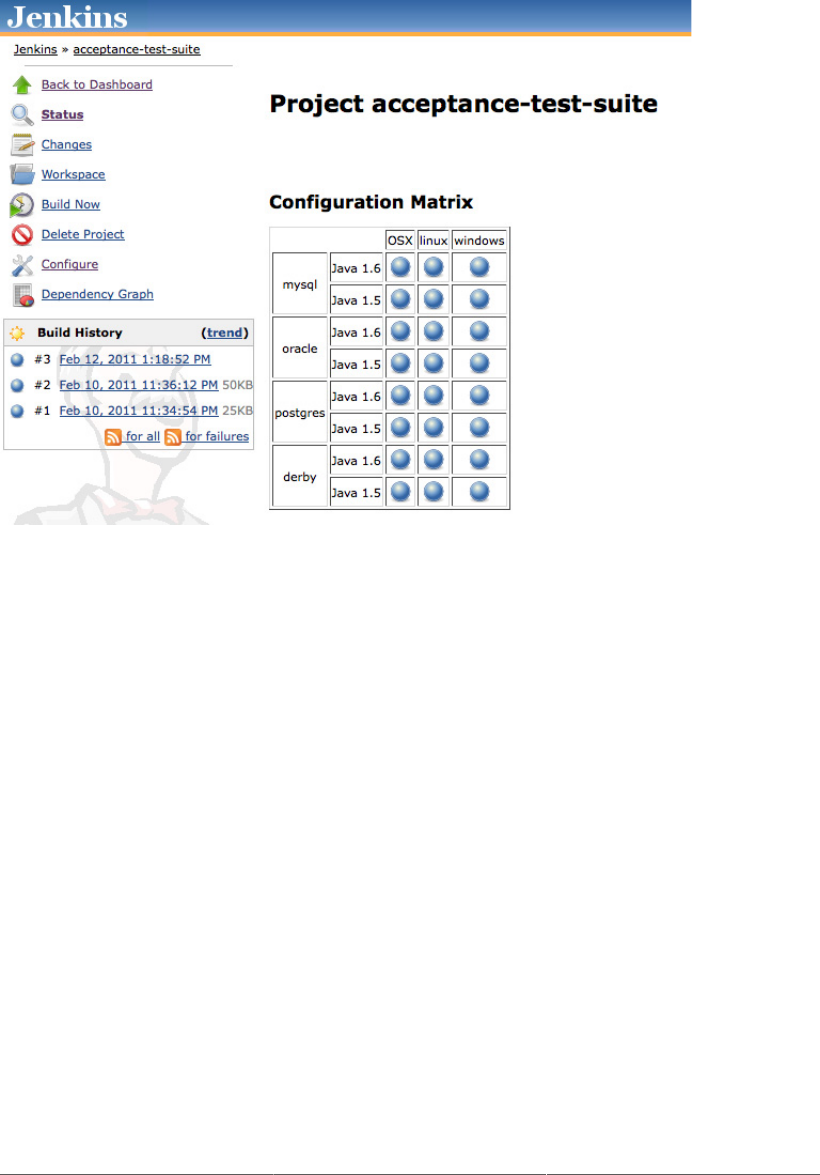Screen dimensions: 820x1175
Task: Open postgres Java 1.5 linux build ball
Action: tap(433, 427)
